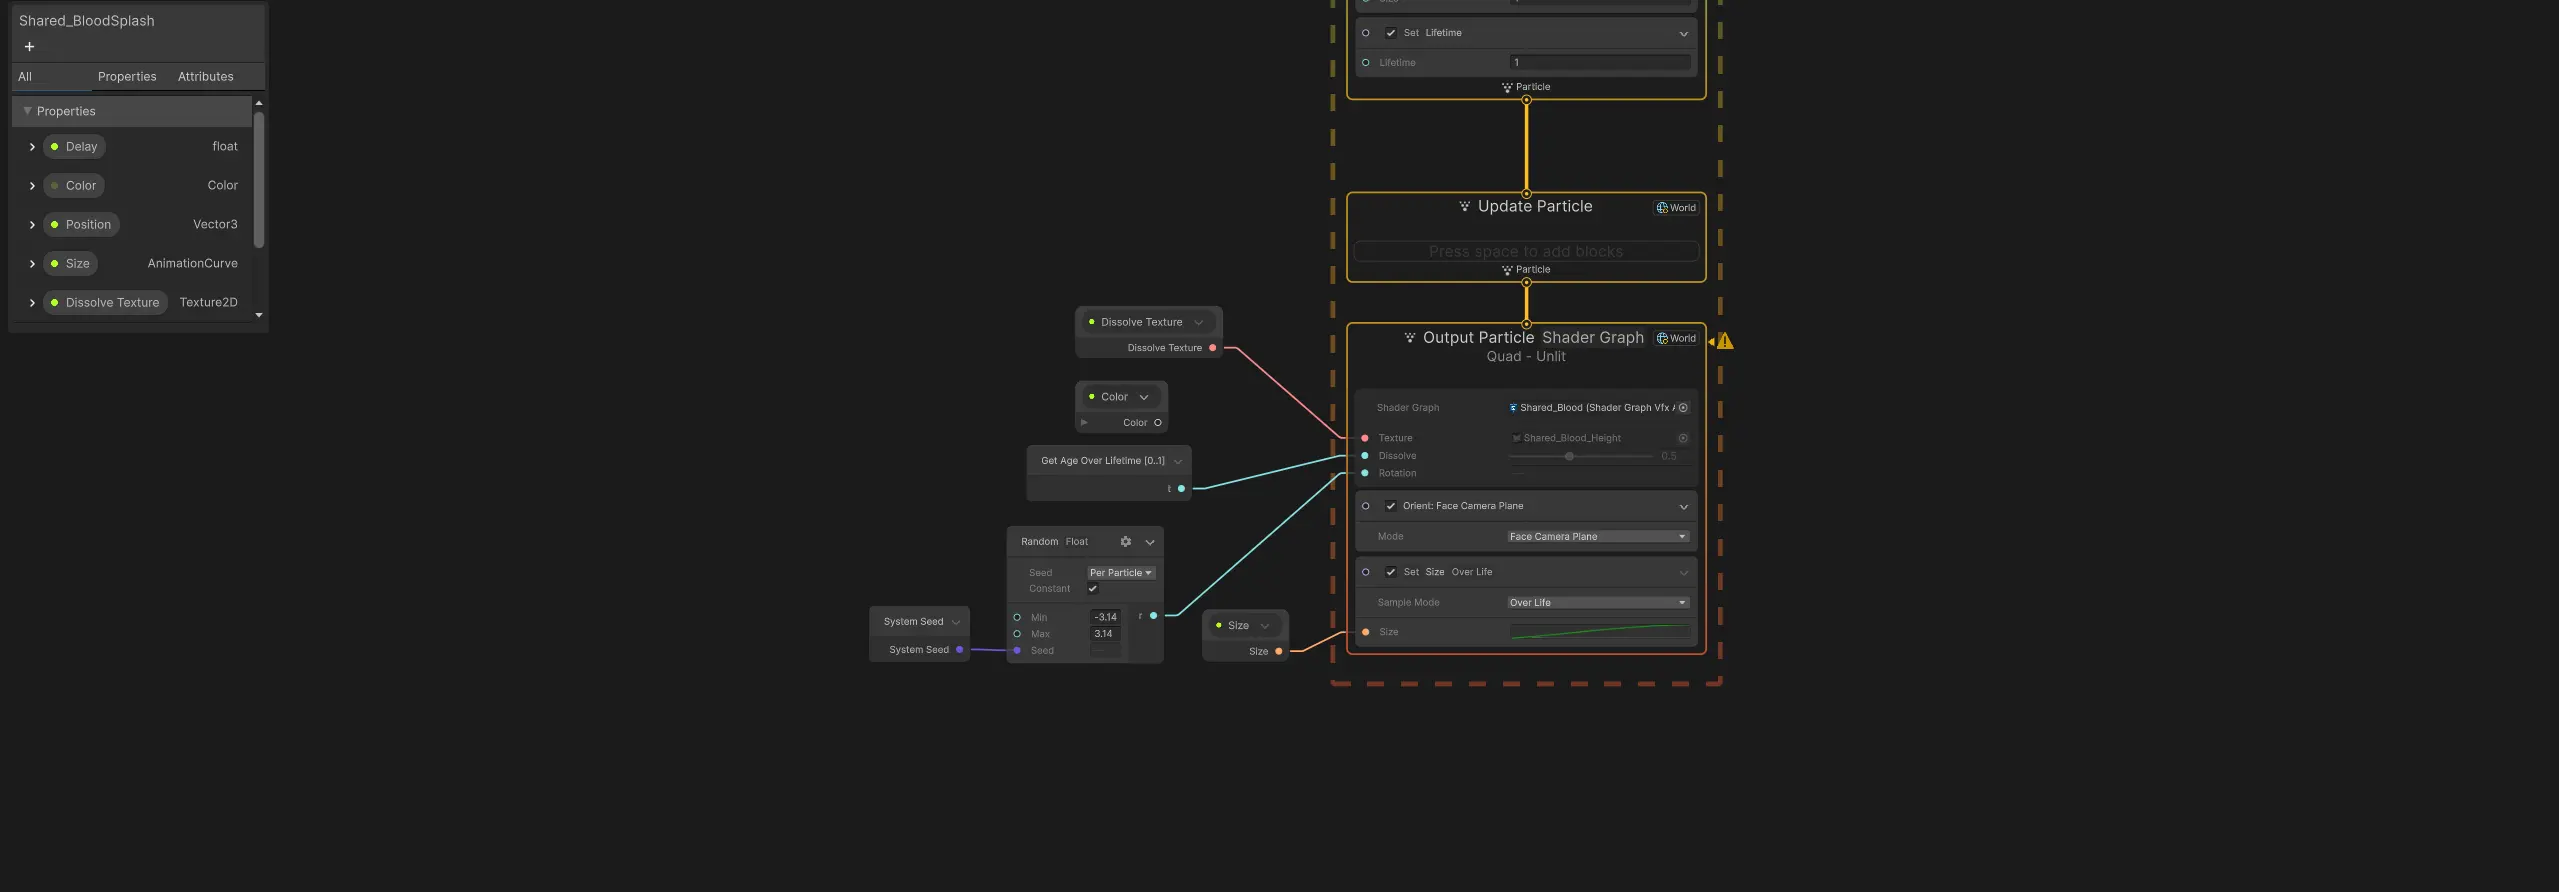
Task: Uncheck the Orient: Face Camera Plane block
Action: (1390, 506)
